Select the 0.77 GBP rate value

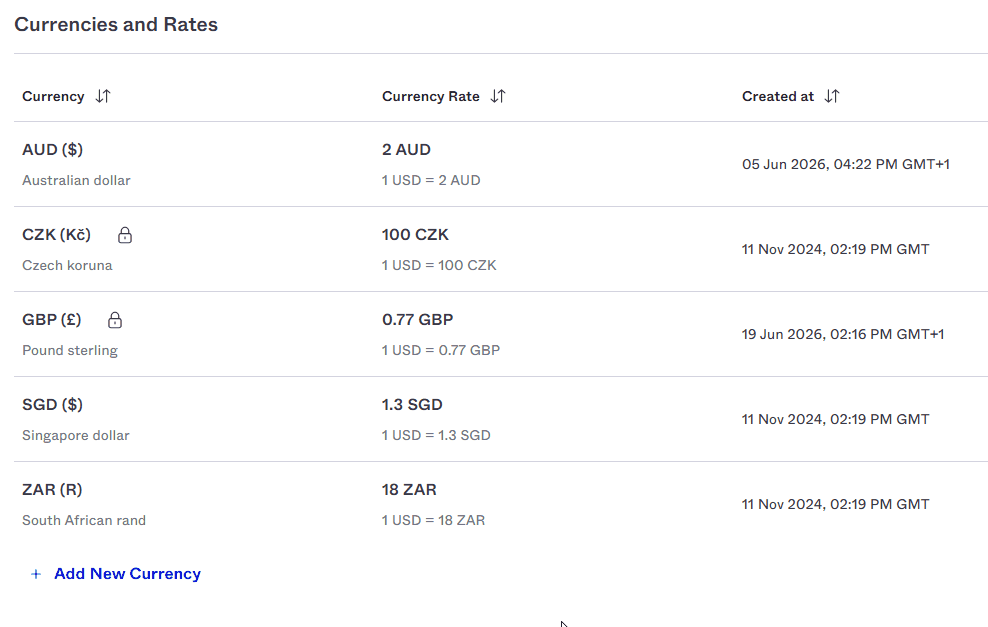coord(417,320)
